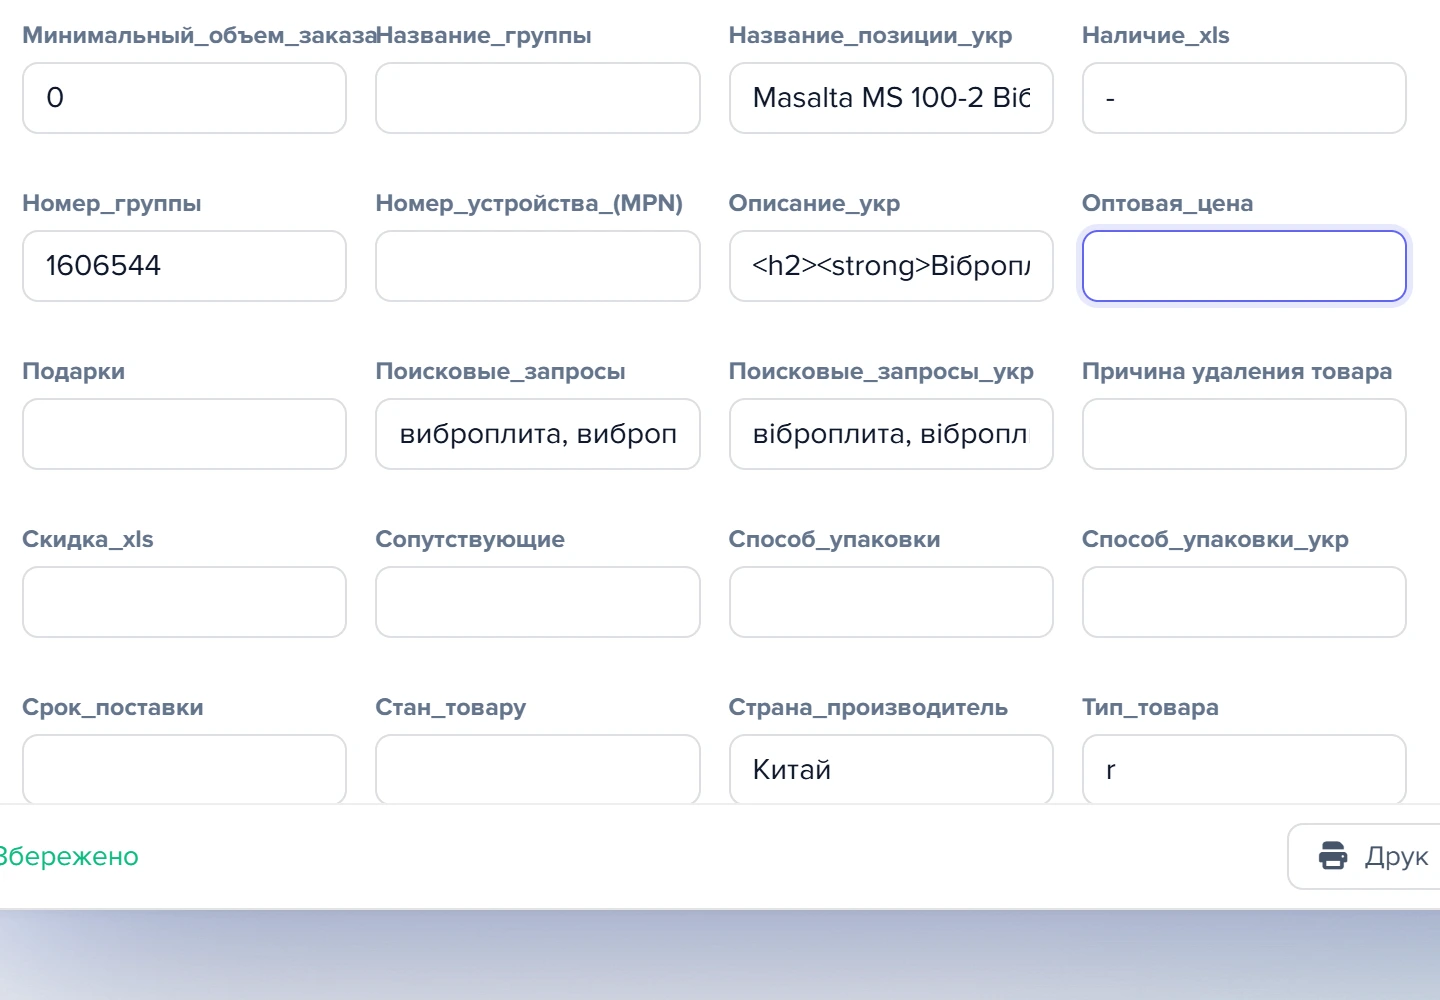Click the Срок_поставки input field
The width and height of the screenshot is (1440, 1000).
[x=184, y=769]
